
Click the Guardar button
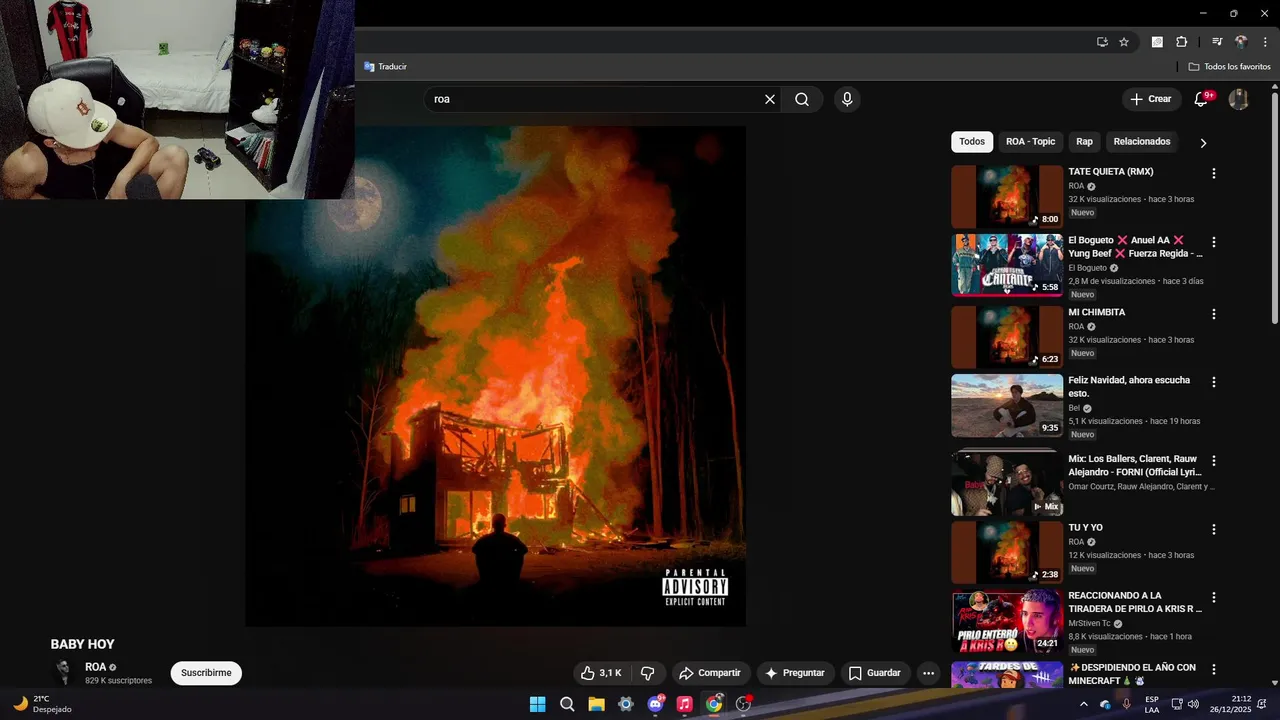pyautogui.click(x=875, y=673)
